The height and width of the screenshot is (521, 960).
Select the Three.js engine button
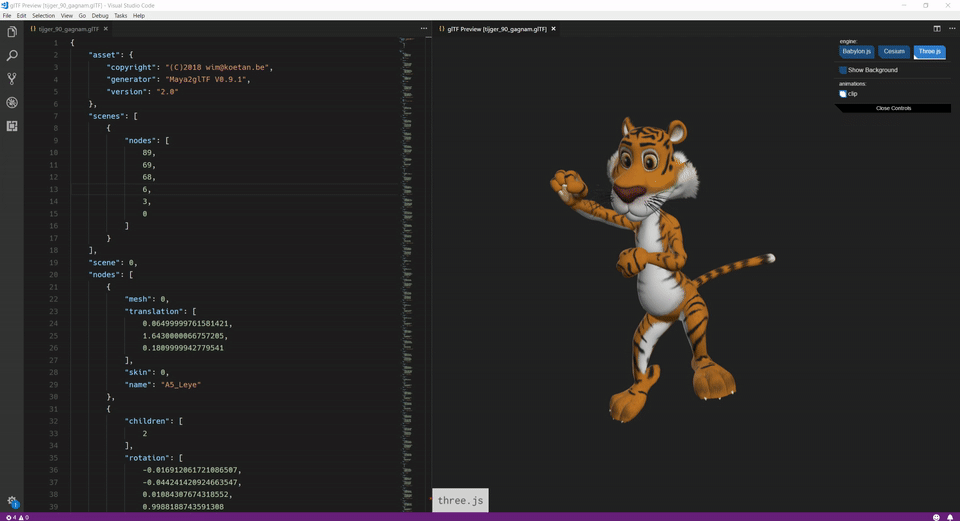click(x=929, y=51)
